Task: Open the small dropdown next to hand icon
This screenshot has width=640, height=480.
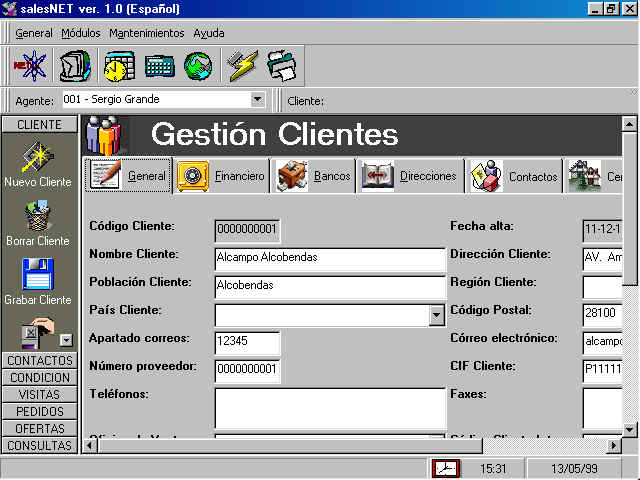Action: tap(66, 340)
